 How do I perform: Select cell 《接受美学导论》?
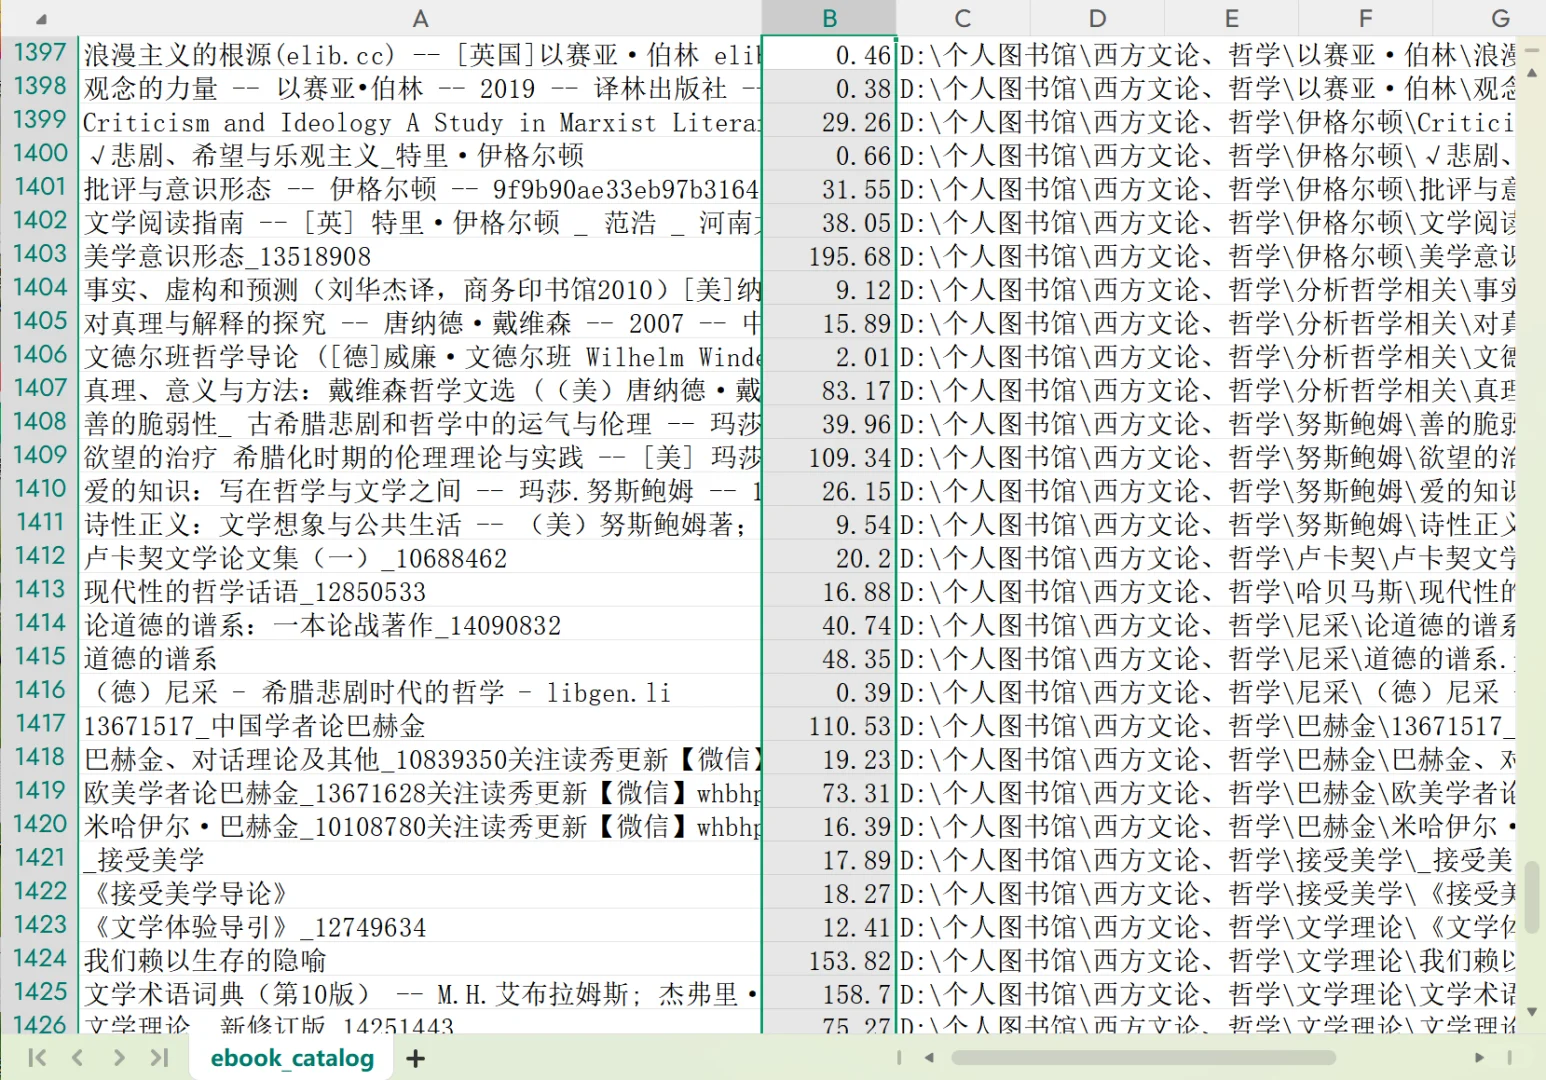420,893
